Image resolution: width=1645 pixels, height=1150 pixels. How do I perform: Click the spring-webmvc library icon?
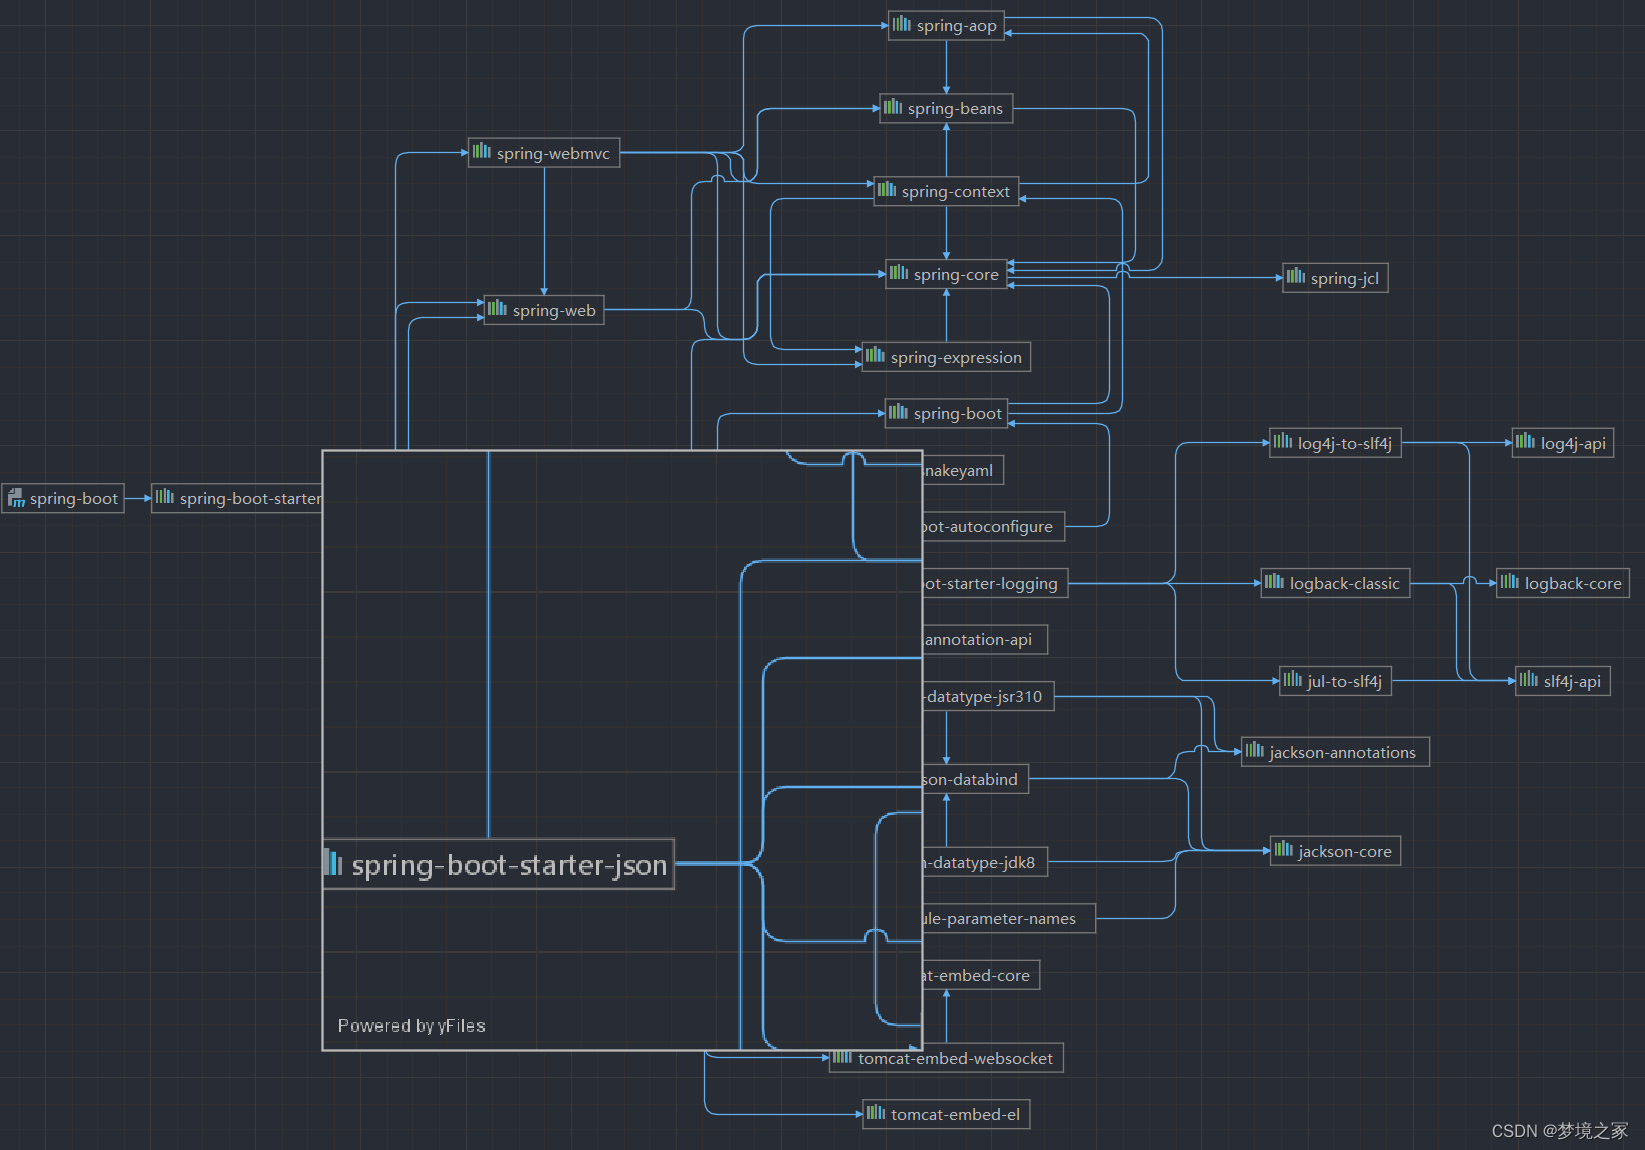(482, 151)
